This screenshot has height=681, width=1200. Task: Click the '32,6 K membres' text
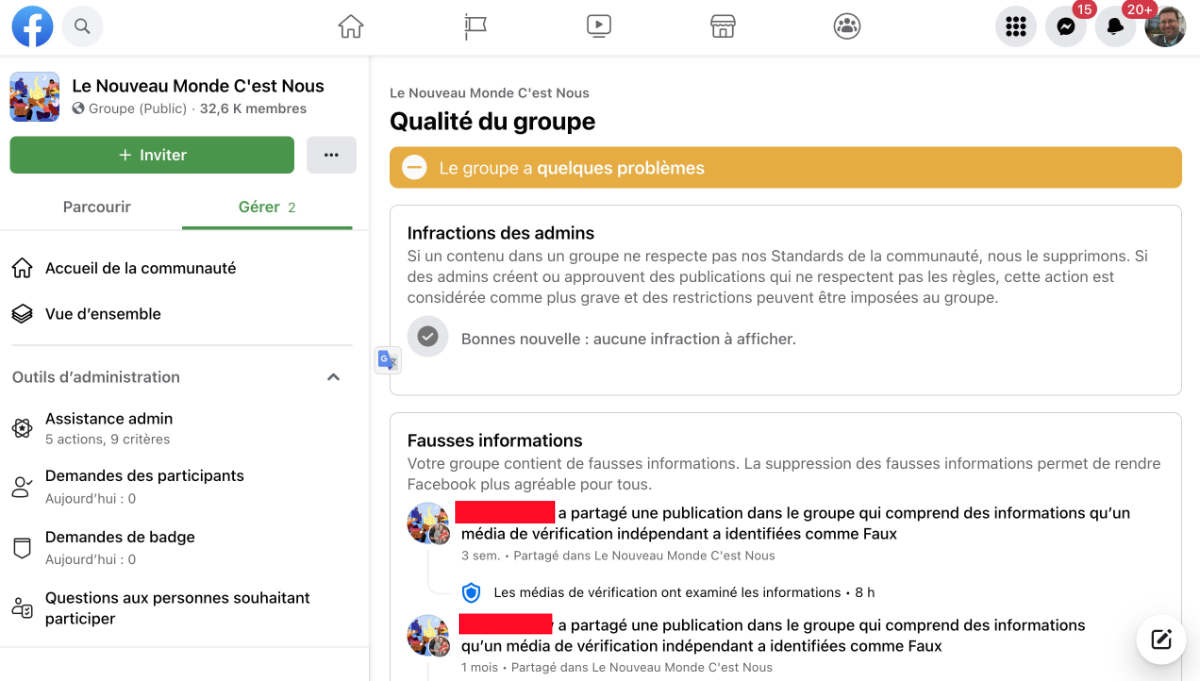click(253, 109)
